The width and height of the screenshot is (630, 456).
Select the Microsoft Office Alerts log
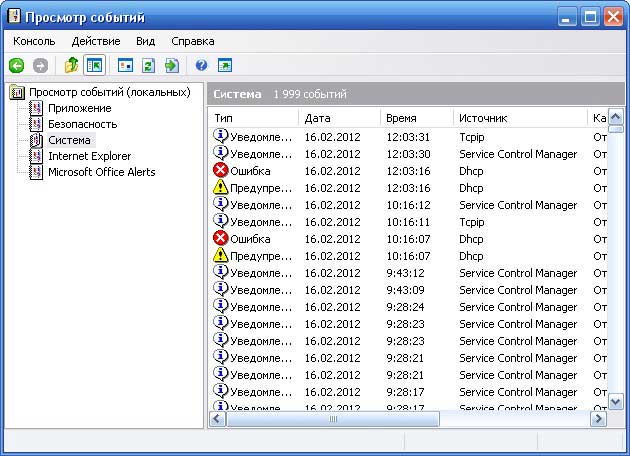(x=101, y=172)
